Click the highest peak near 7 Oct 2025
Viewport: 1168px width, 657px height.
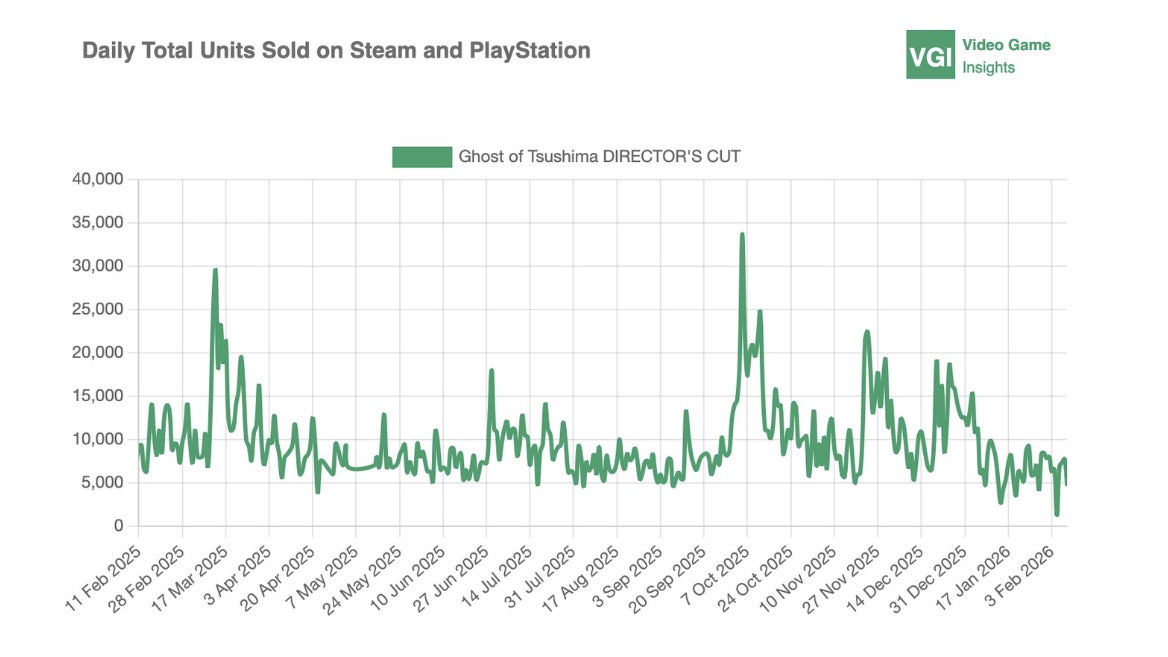click(x=742, y=235)
